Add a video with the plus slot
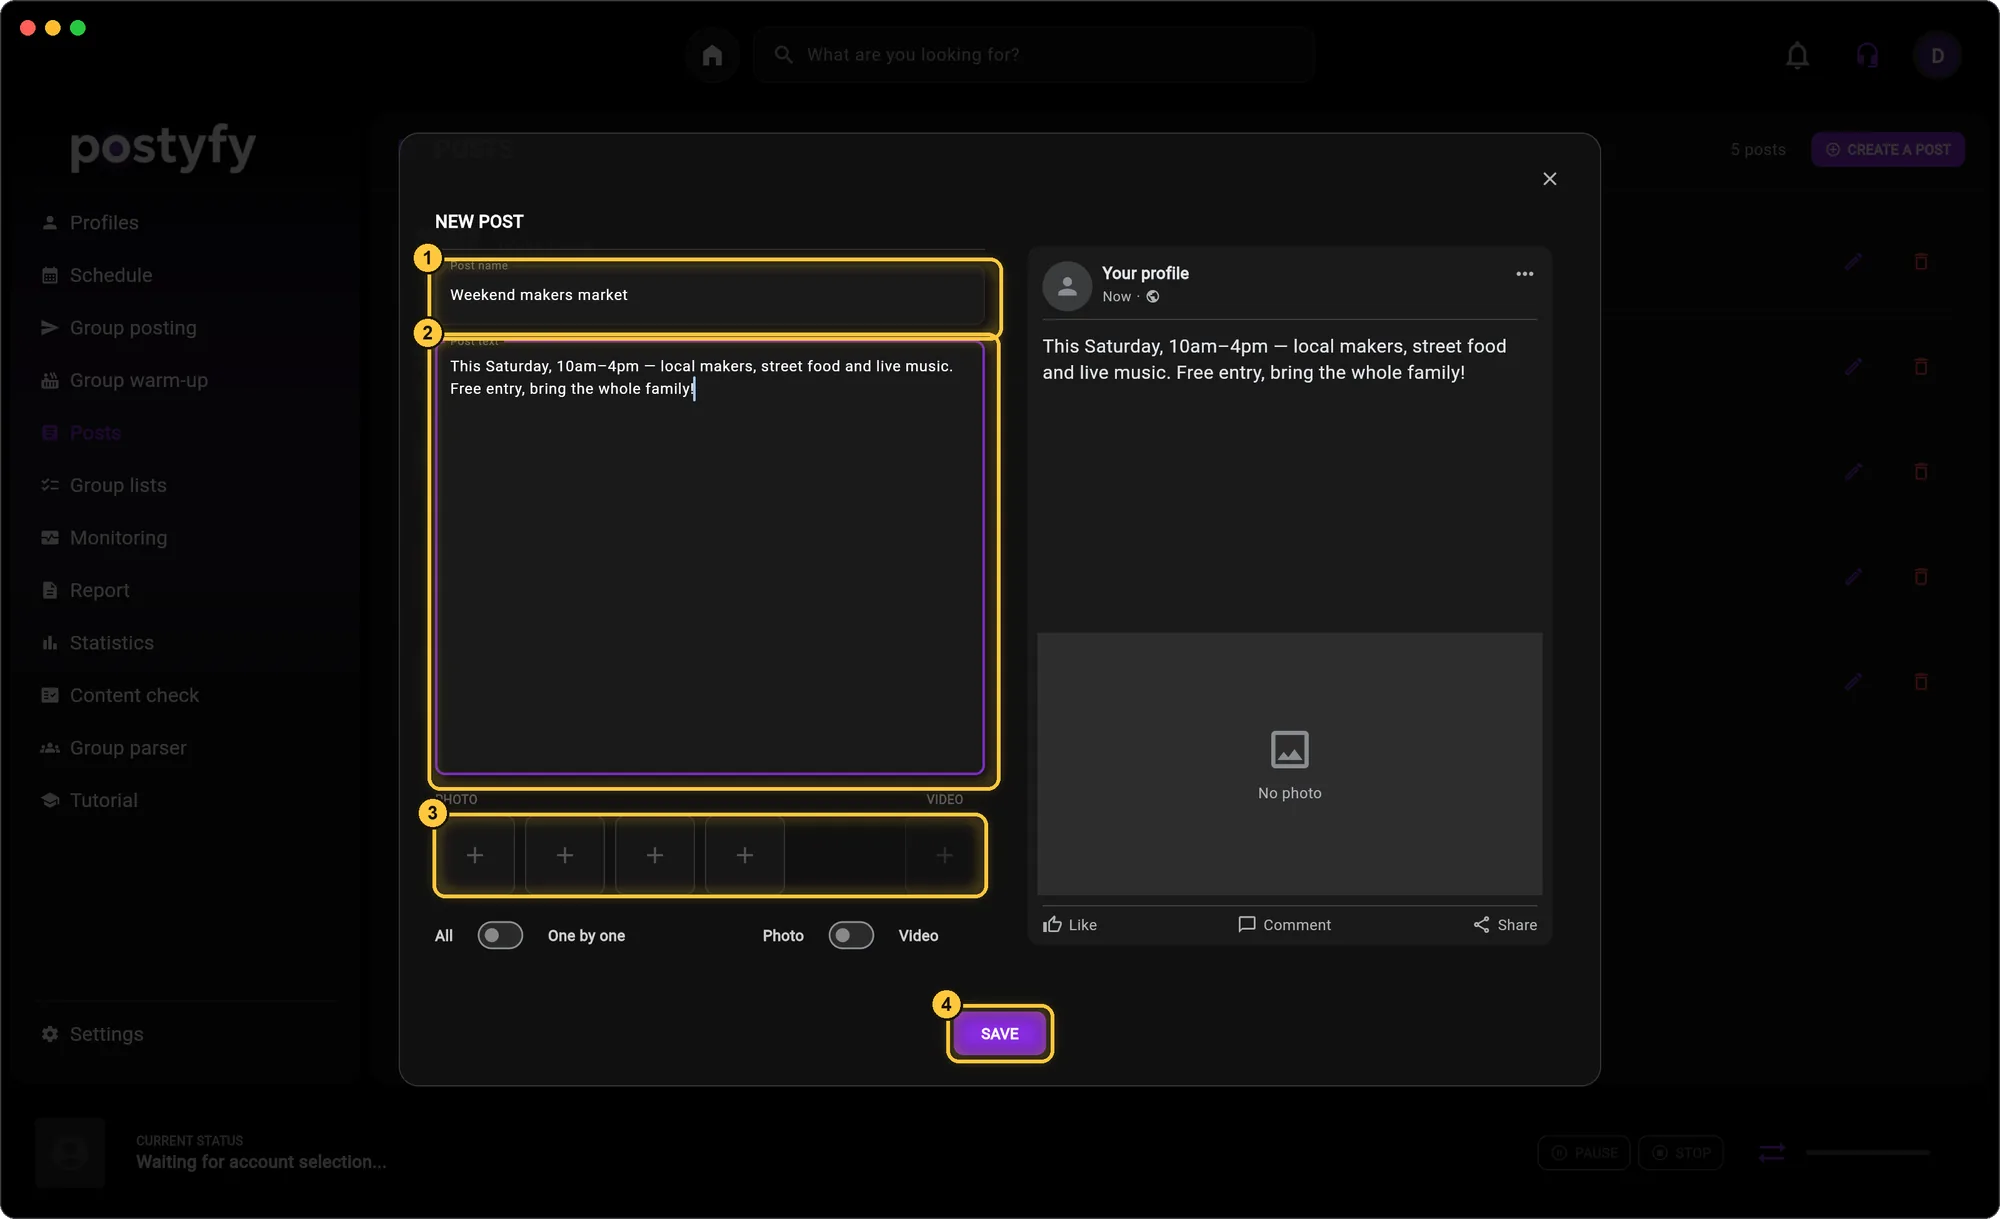This screenshot has height=1219, width=2000. coord(944,855)
